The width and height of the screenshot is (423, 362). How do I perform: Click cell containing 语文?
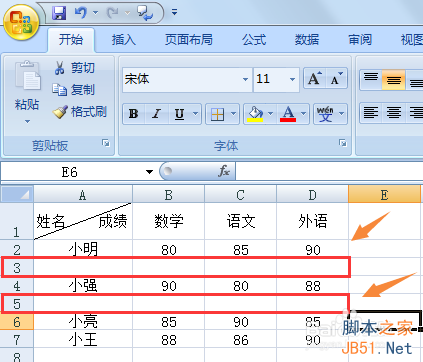click(x=240, y=221)
